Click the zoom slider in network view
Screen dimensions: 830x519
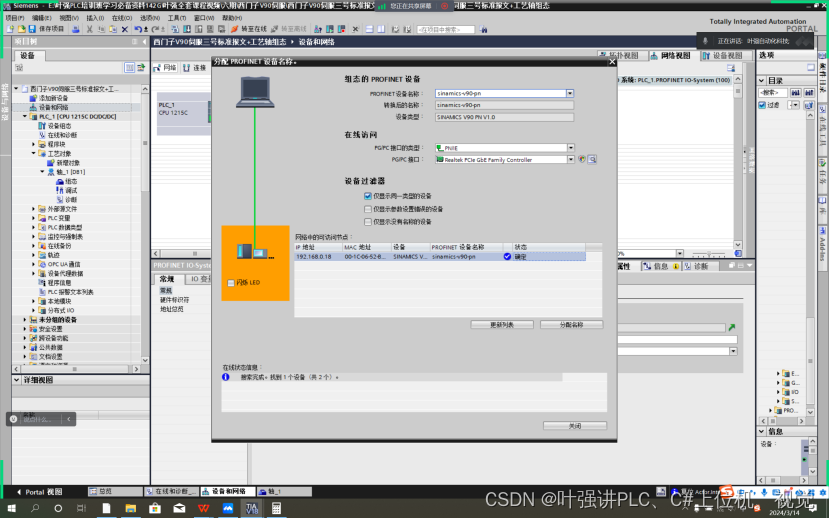tap(709, 254)
